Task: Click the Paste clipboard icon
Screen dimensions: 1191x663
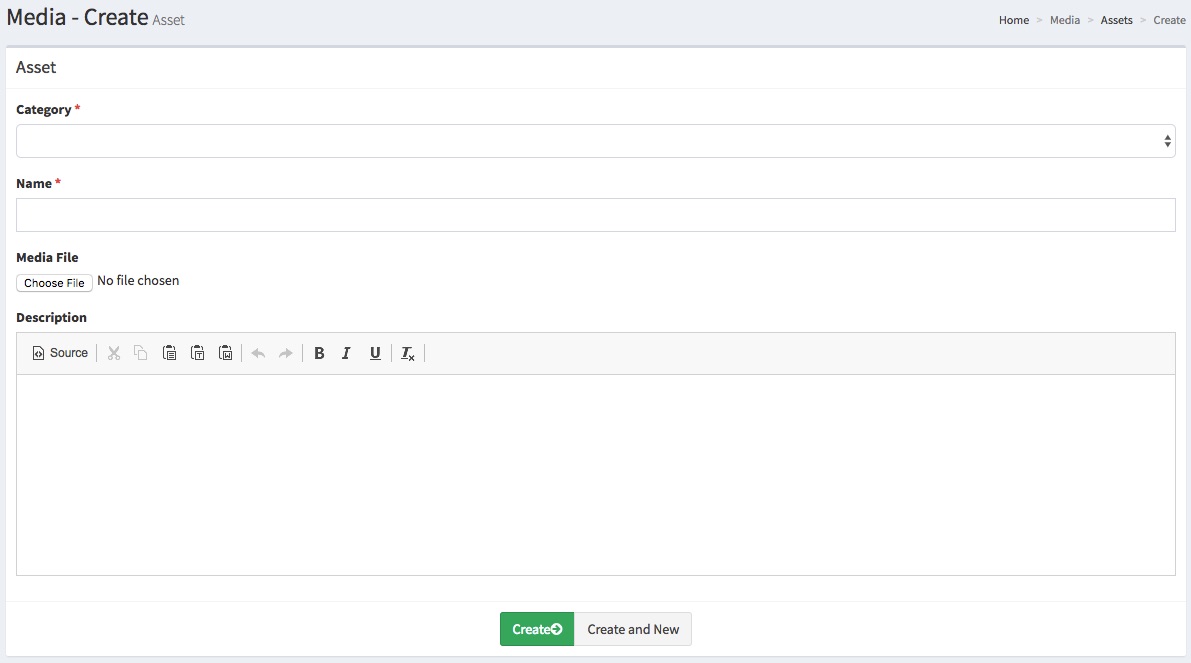Action: pos(170,353)
